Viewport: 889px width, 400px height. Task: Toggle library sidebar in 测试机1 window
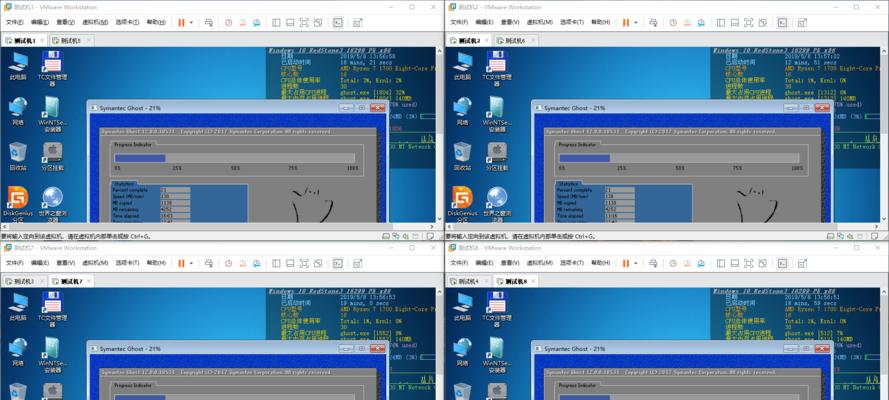pos(276,23)
